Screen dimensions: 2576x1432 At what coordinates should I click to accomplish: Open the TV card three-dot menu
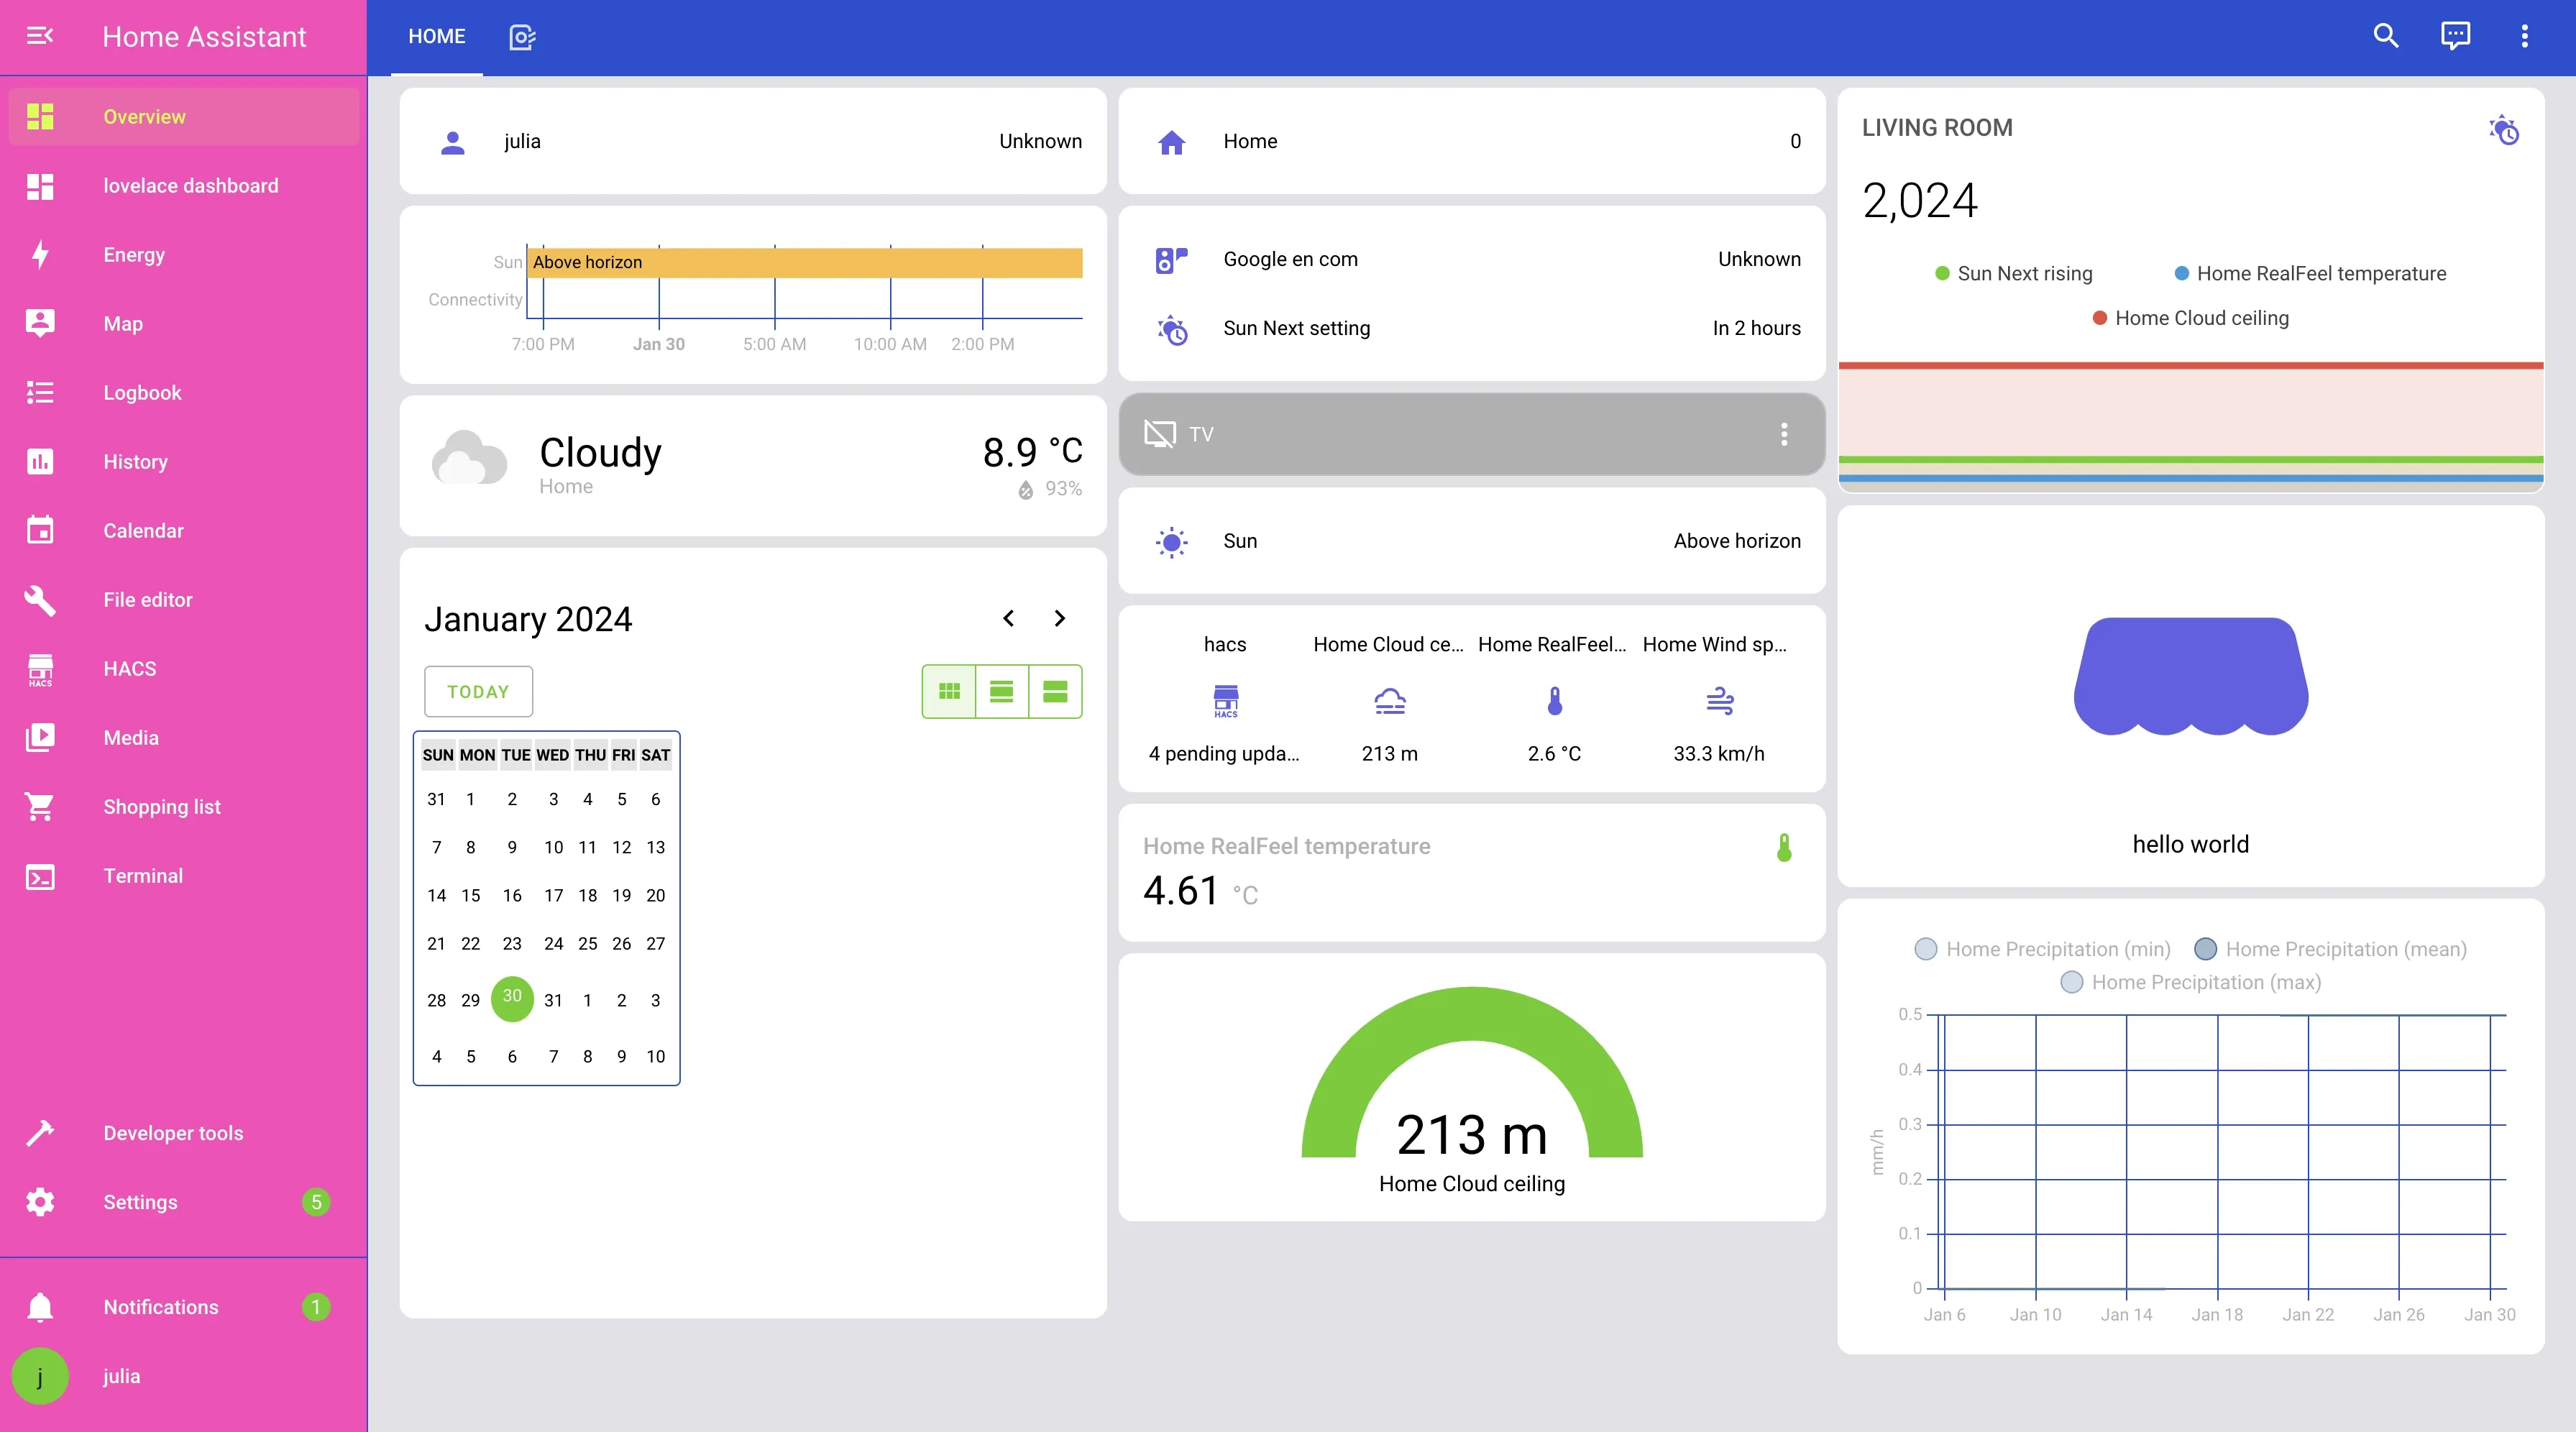[1783, 434]
